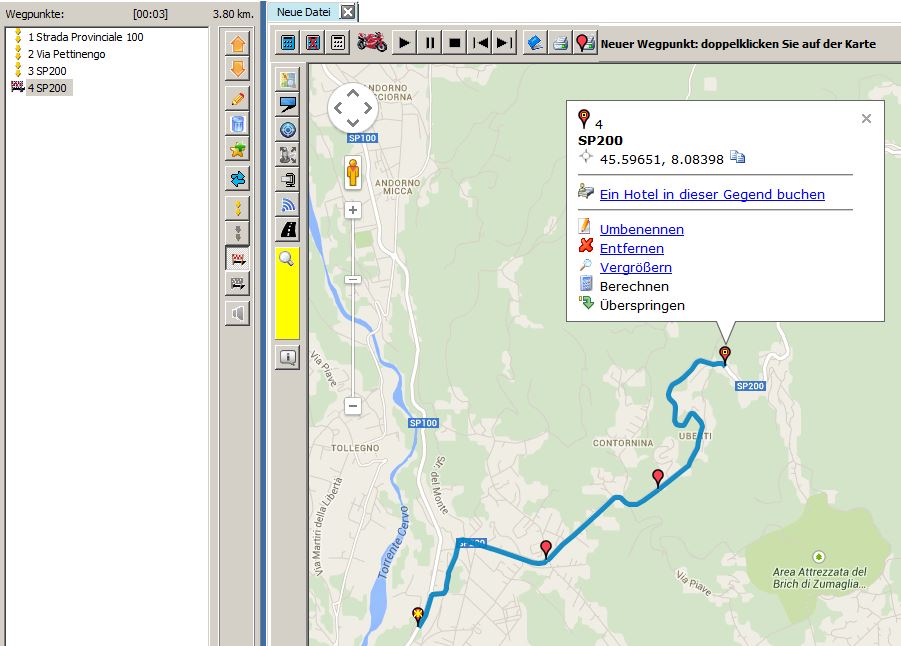The width and height of the screenshot is (901, 646).
Task: Click the pencil edit waypoint icon
Action: [237, 98]
